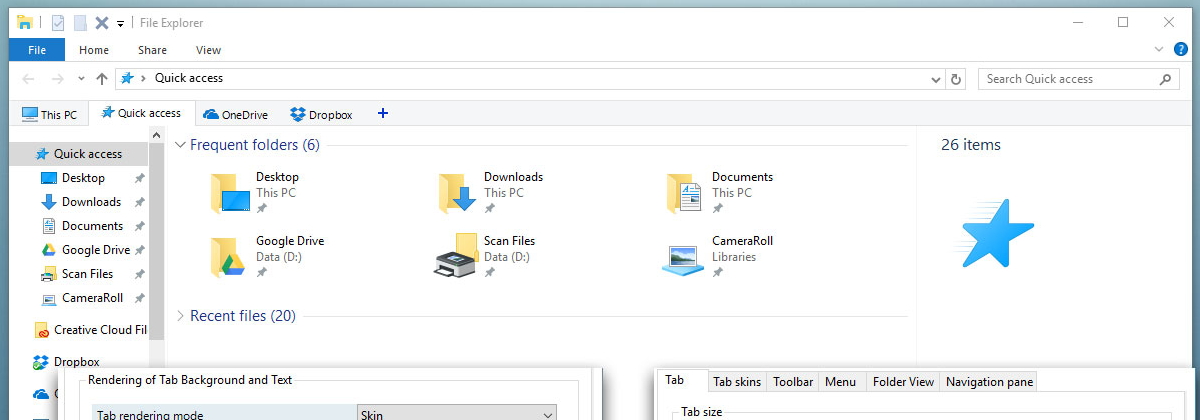
Task: Collapse the Frequent folders group
Action: (180, 145)
